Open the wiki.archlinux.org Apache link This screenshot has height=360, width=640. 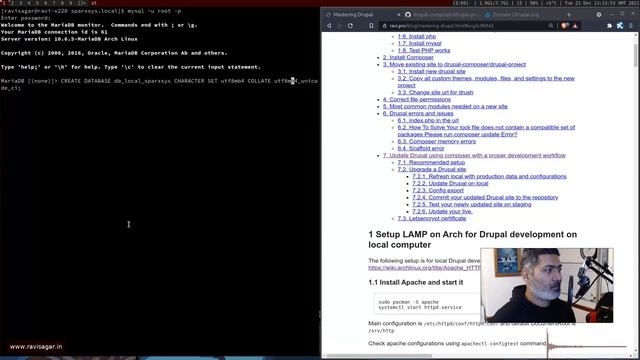[x=424, y=268]
